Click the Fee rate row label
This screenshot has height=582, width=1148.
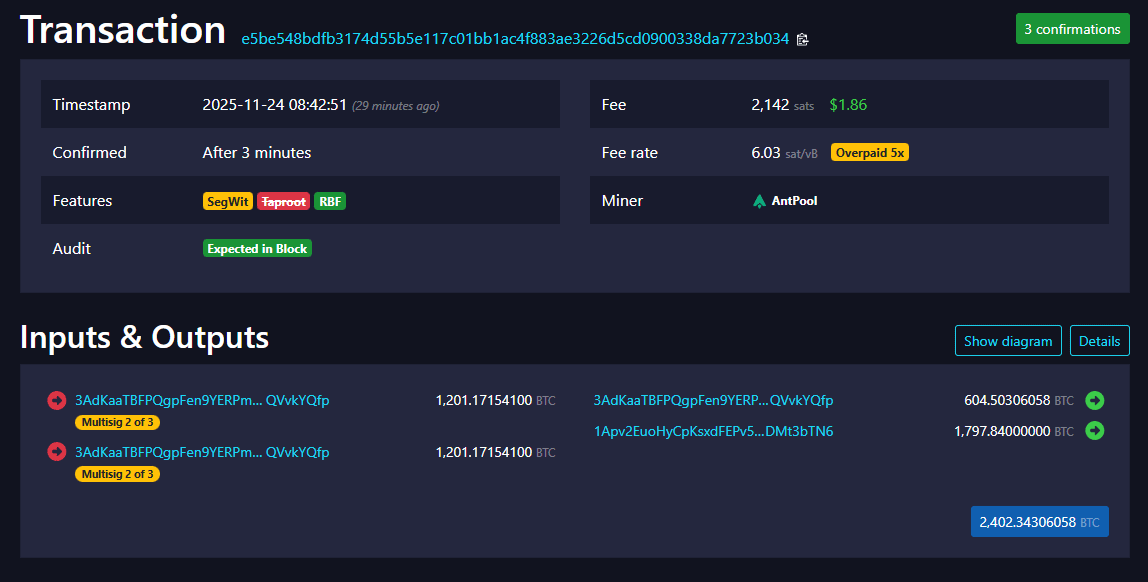click(x=630, y=152)
